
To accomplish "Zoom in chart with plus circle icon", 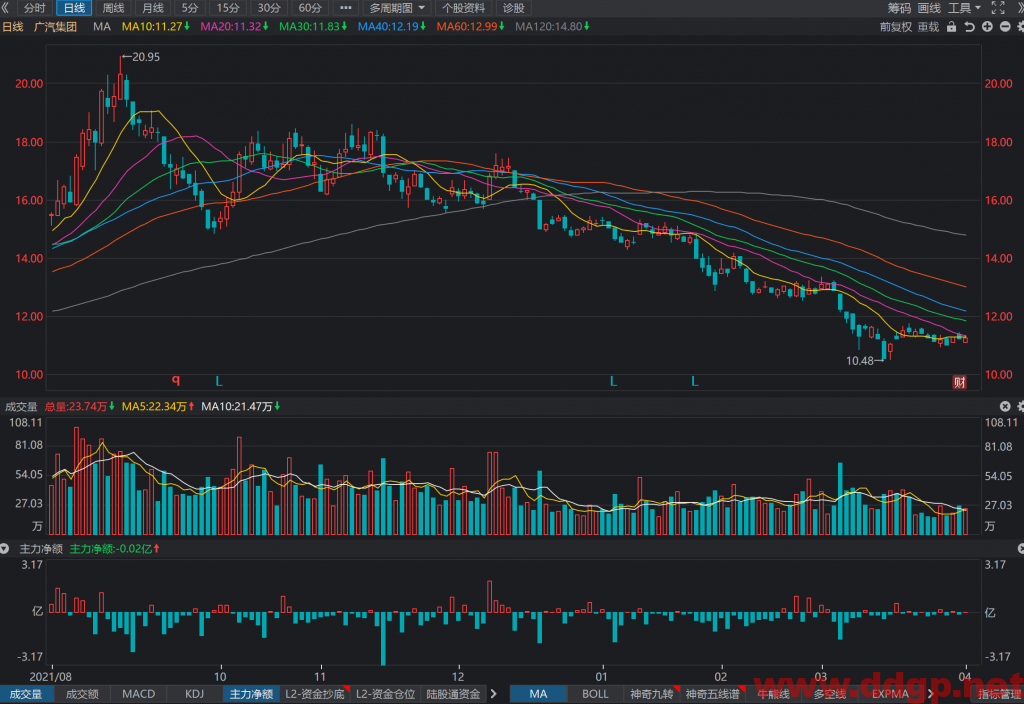I will 987,27.
